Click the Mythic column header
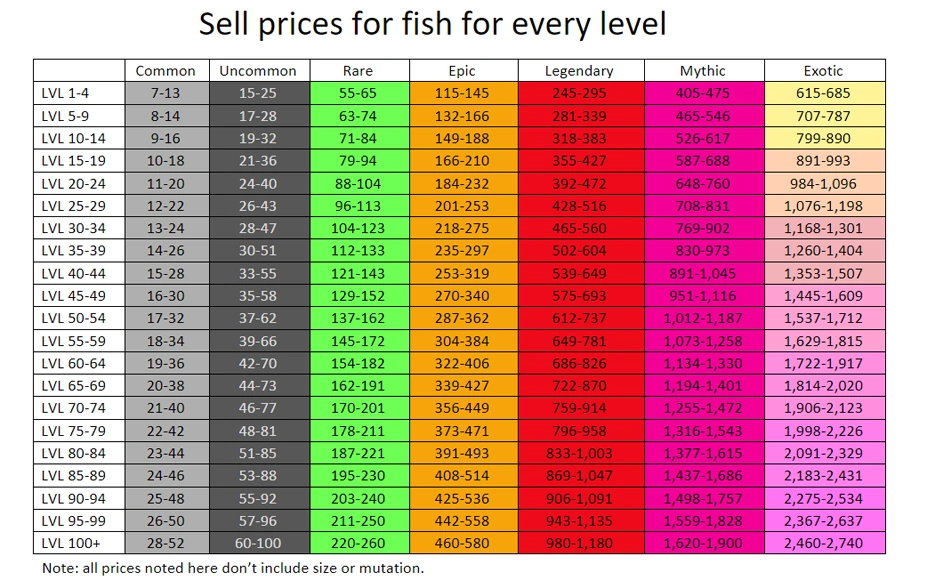This screenshot has width=927, height=579. tap(703, 71)
